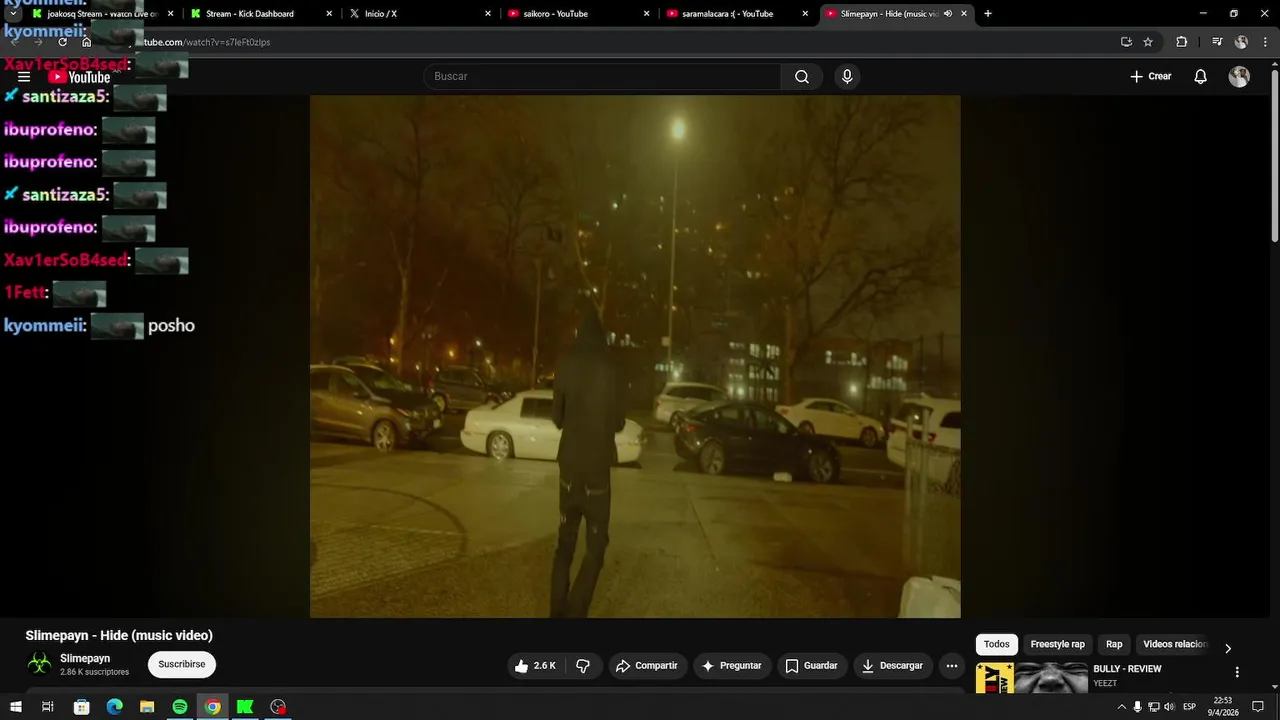Open the Windows Start menu
1280x720 pixels.
click(x=15, y=707)
